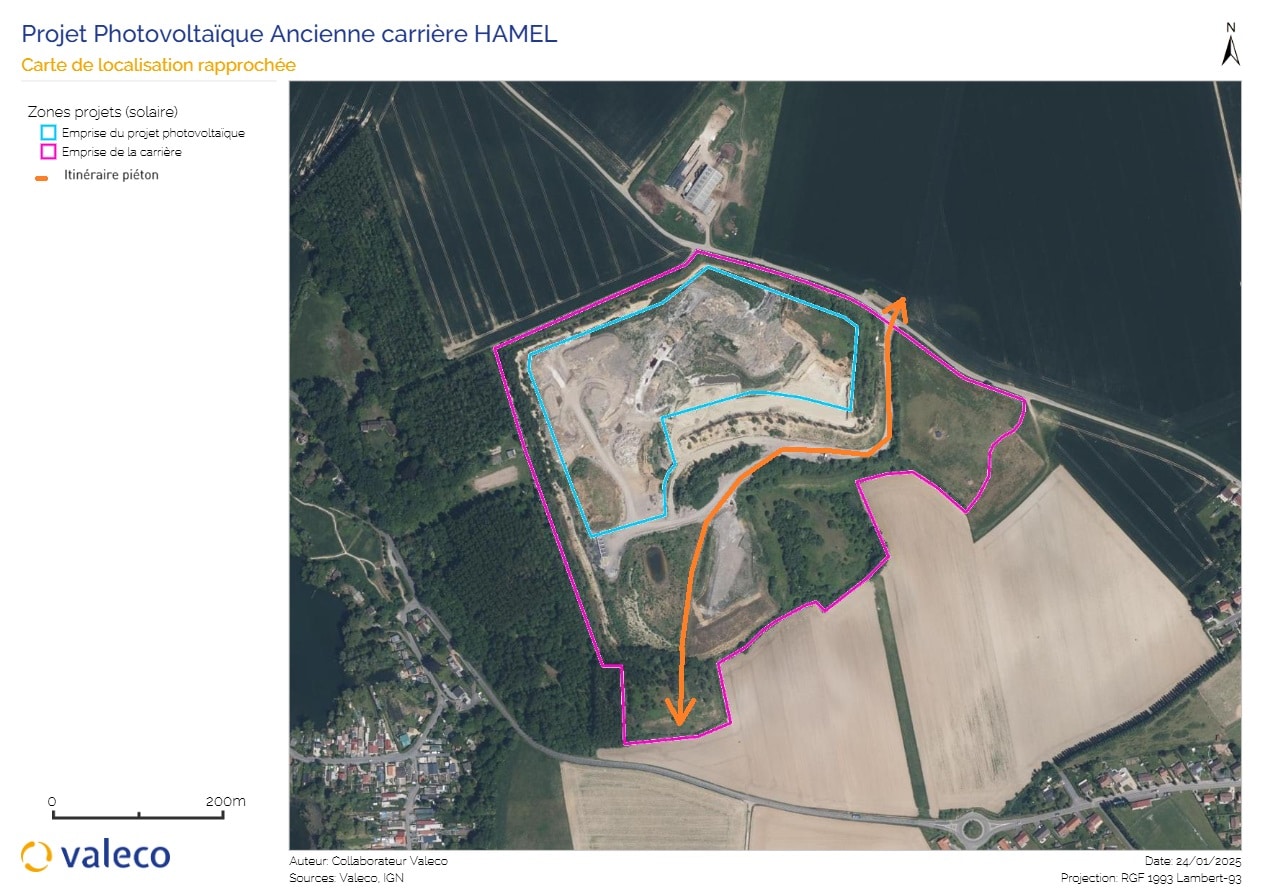Click the small pond inside the quarry
1262x892 pixels.
pos(654,565)
